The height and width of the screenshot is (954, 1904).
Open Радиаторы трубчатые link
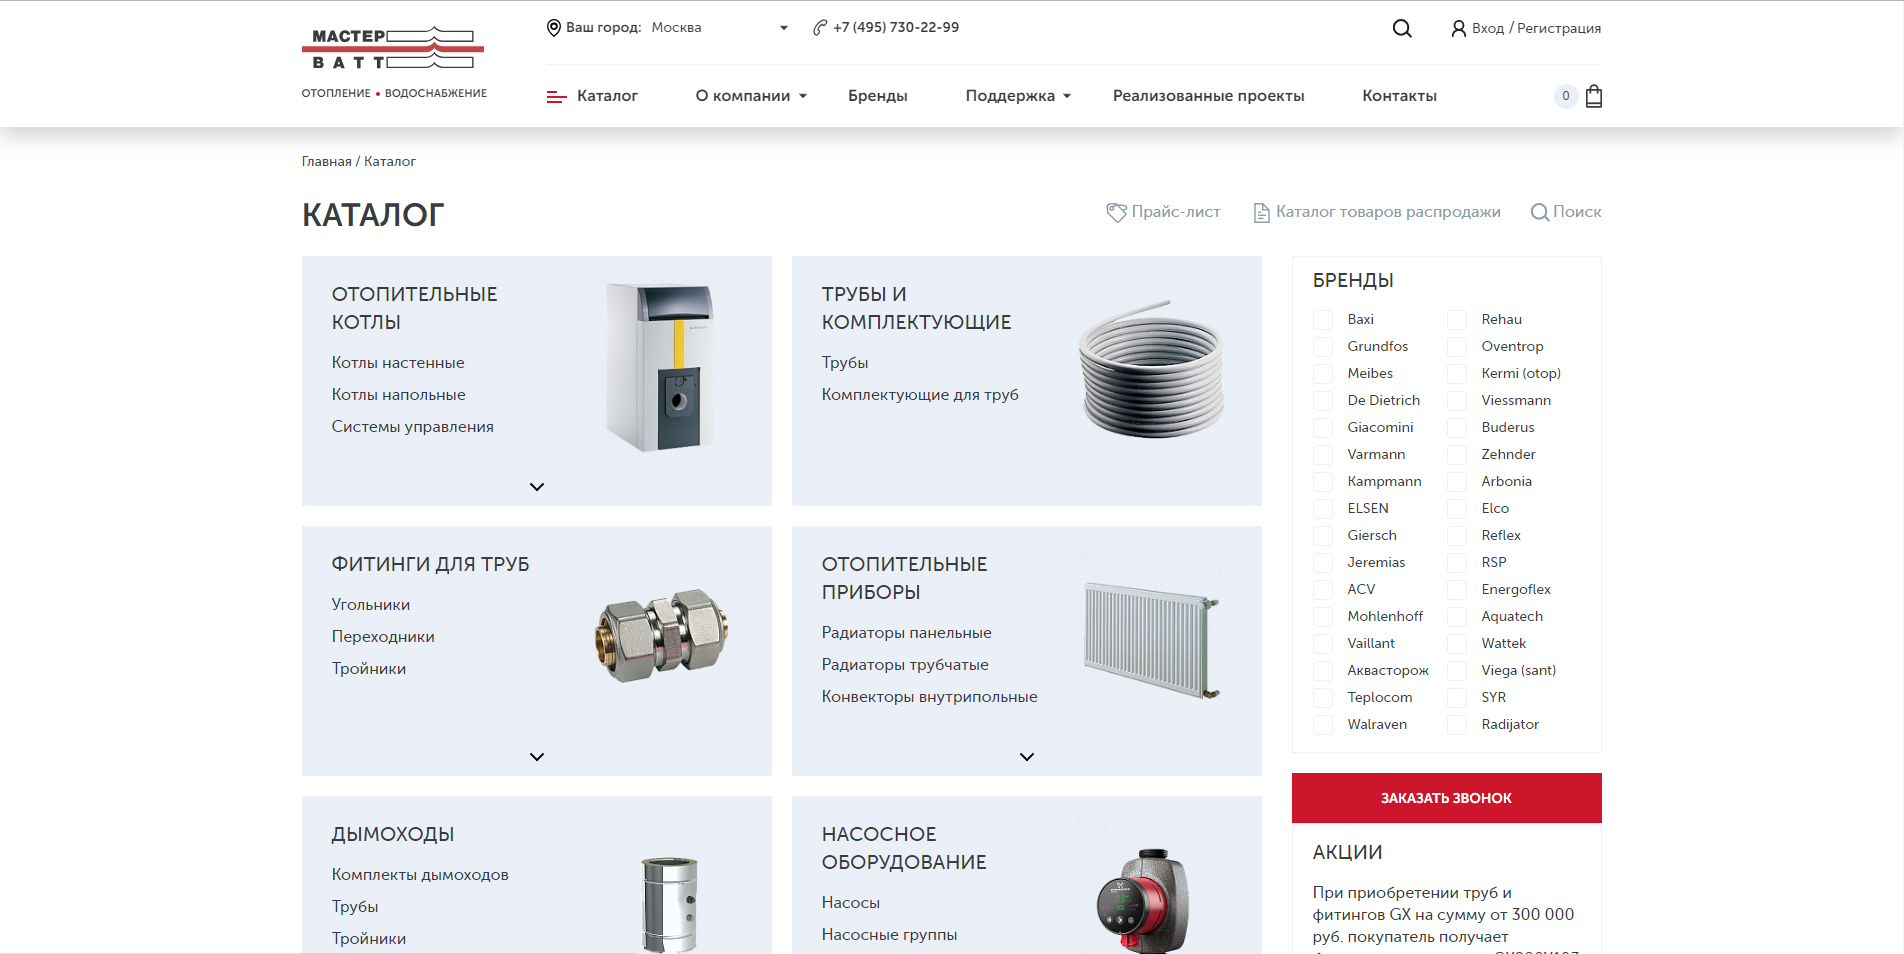[905, 665]
